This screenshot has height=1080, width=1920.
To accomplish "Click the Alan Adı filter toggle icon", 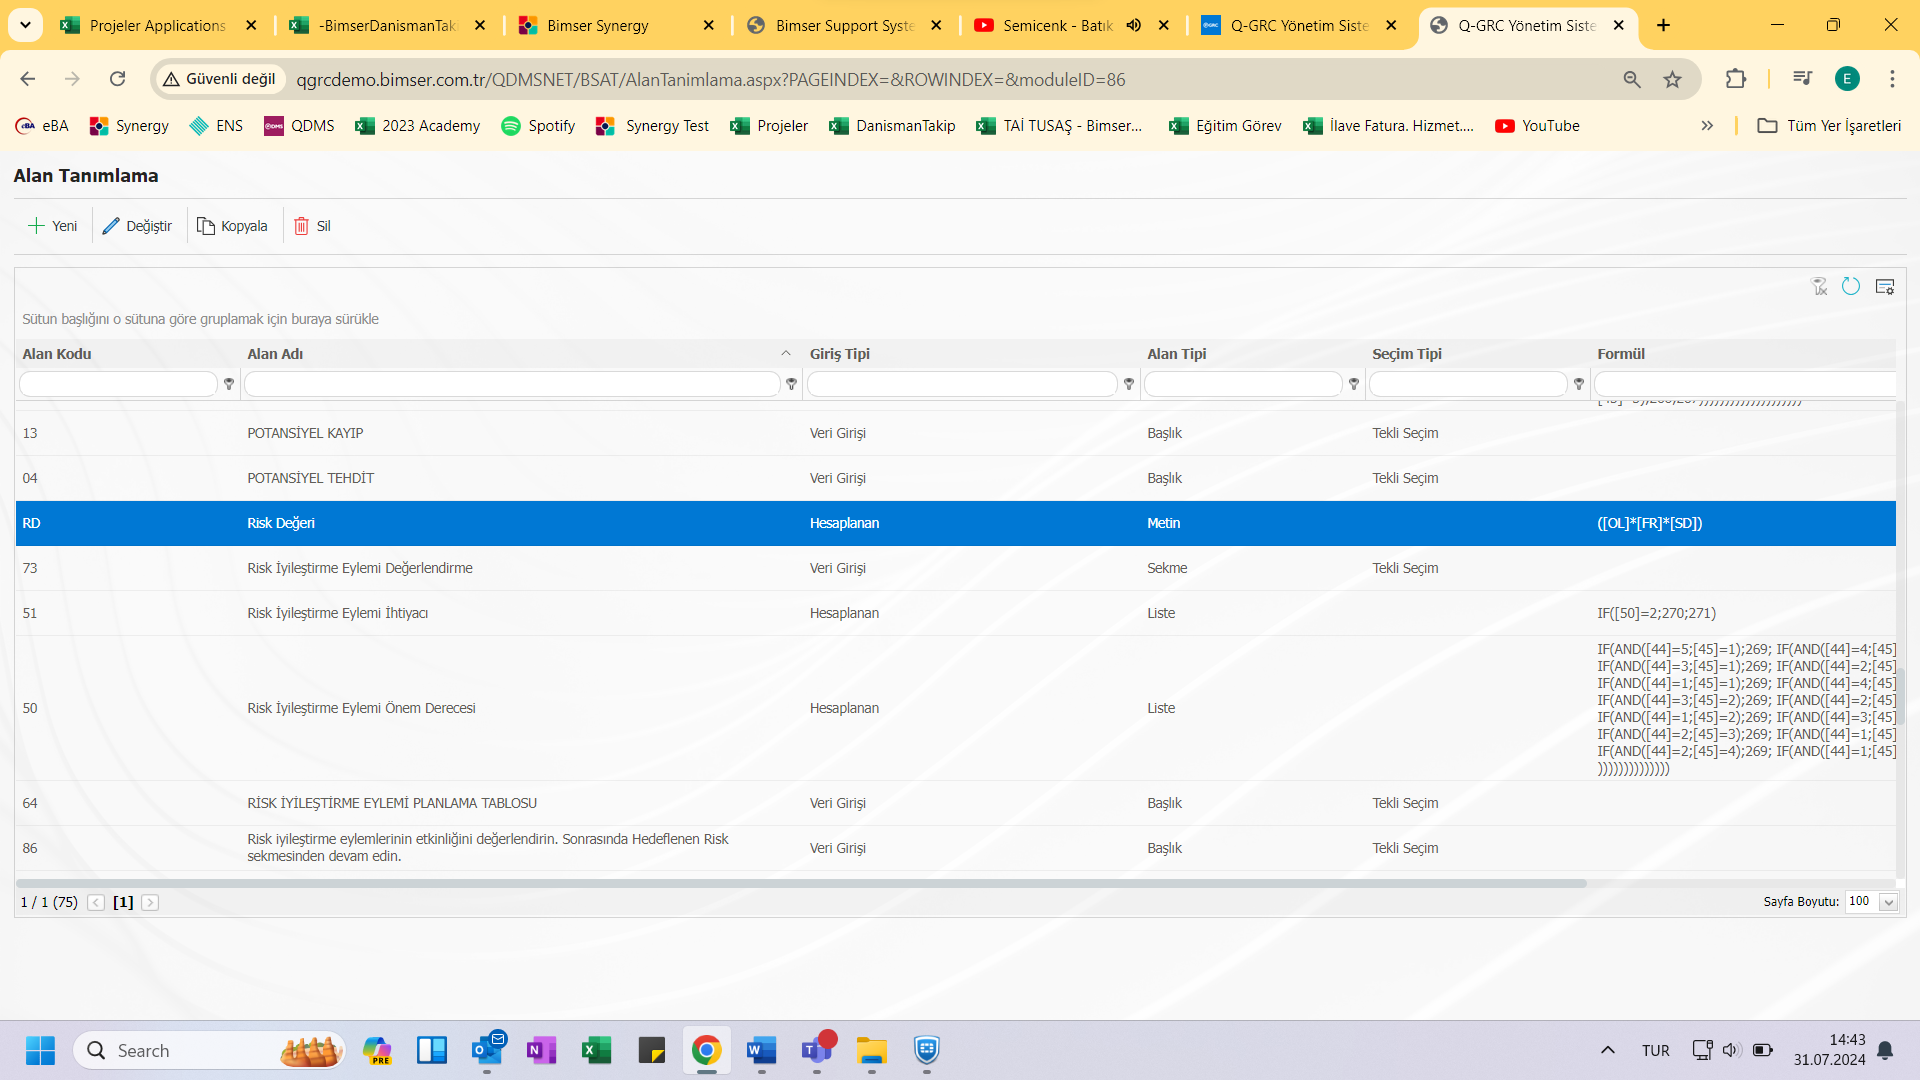I will 791,384.
